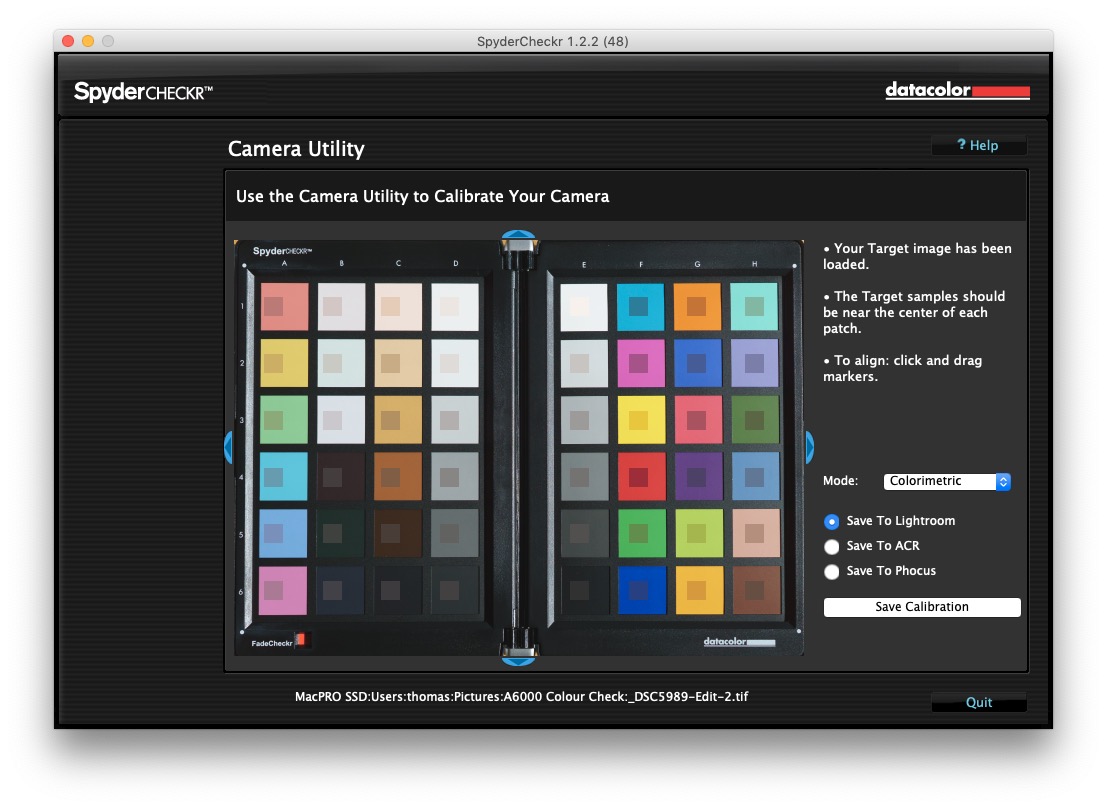Click the G3 coral red patch

698,419
